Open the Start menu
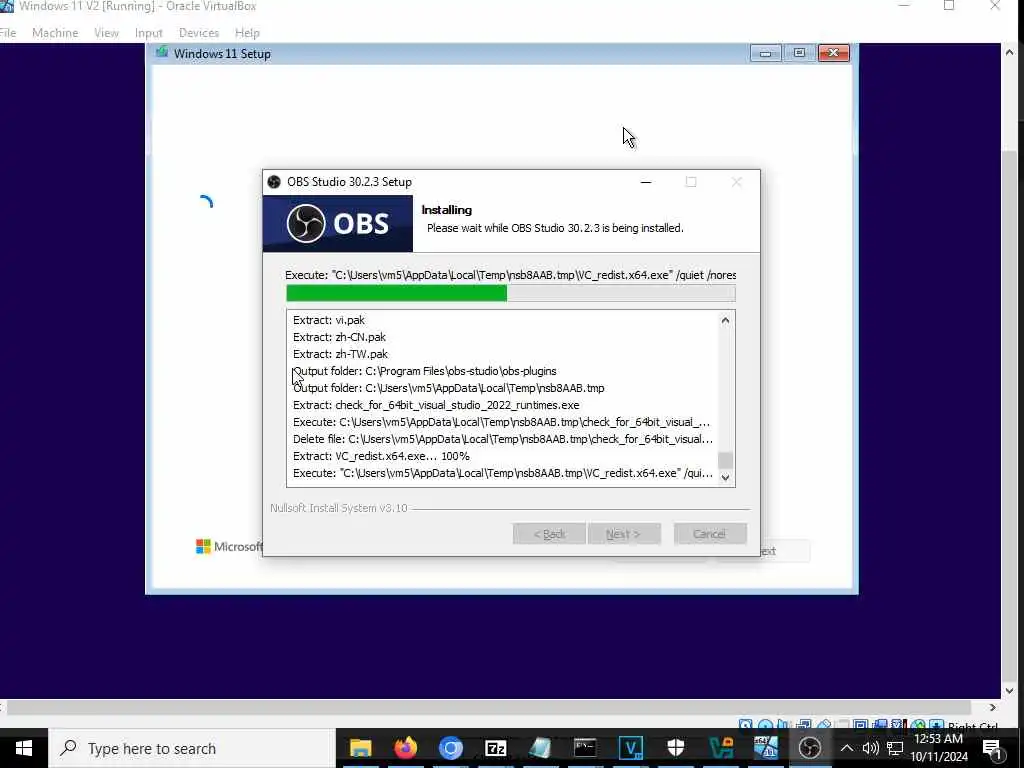The image size is (1024, 768). coord(24,748)
